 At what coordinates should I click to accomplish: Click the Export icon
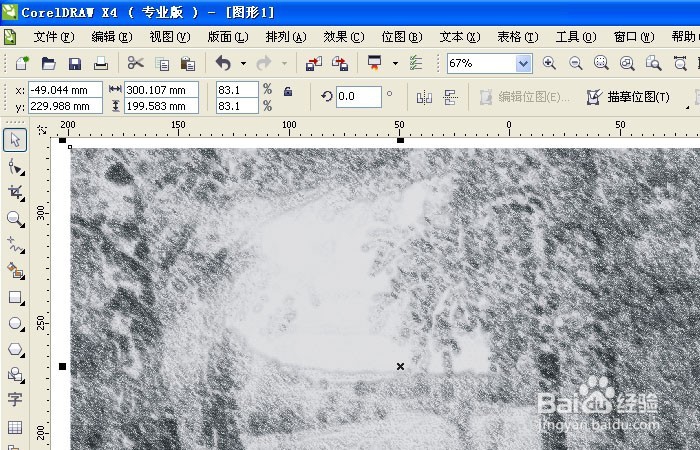(x=340, y=63)
